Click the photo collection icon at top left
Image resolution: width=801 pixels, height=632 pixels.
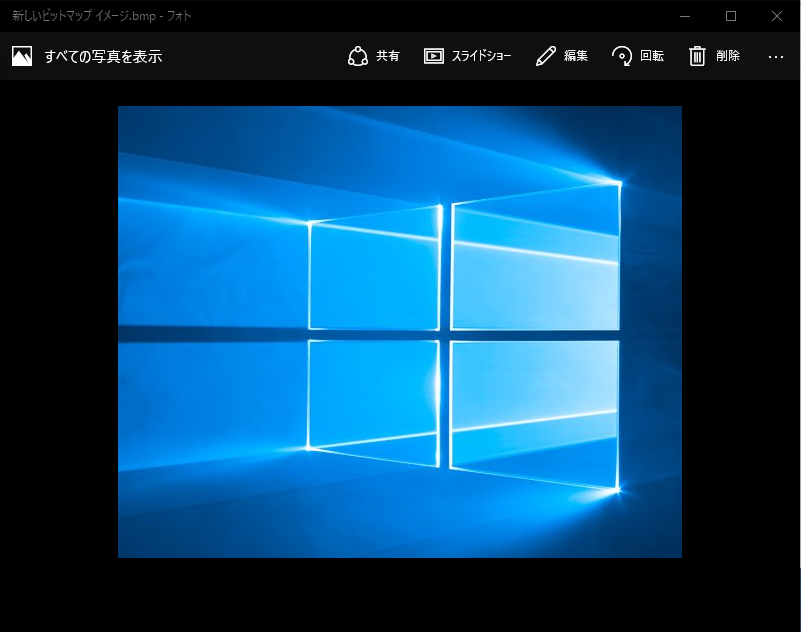tap(22, 56)
